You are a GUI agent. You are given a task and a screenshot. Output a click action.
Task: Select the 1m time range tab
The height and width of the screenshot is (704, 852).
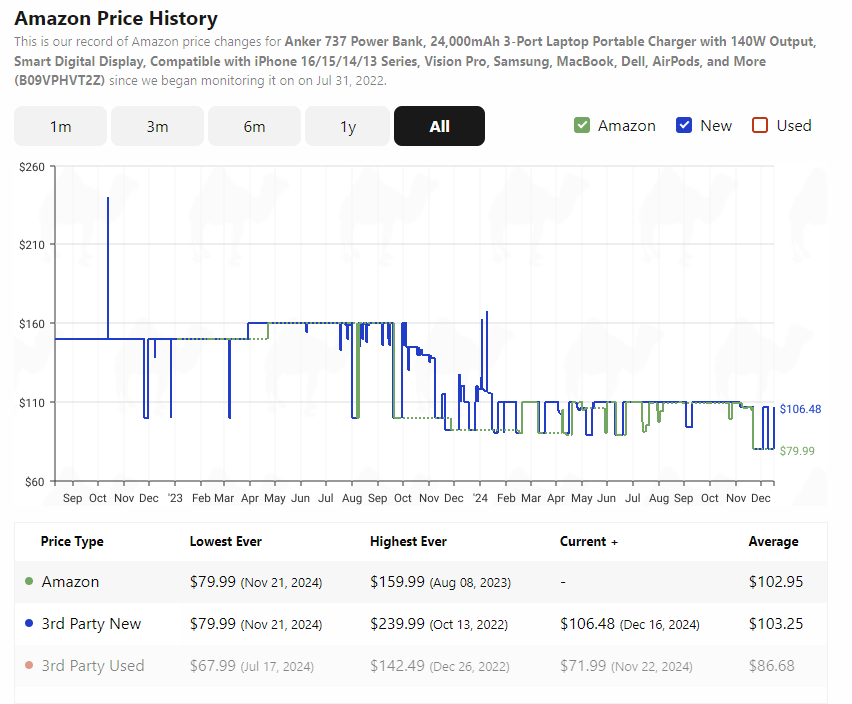pos(60,126)
